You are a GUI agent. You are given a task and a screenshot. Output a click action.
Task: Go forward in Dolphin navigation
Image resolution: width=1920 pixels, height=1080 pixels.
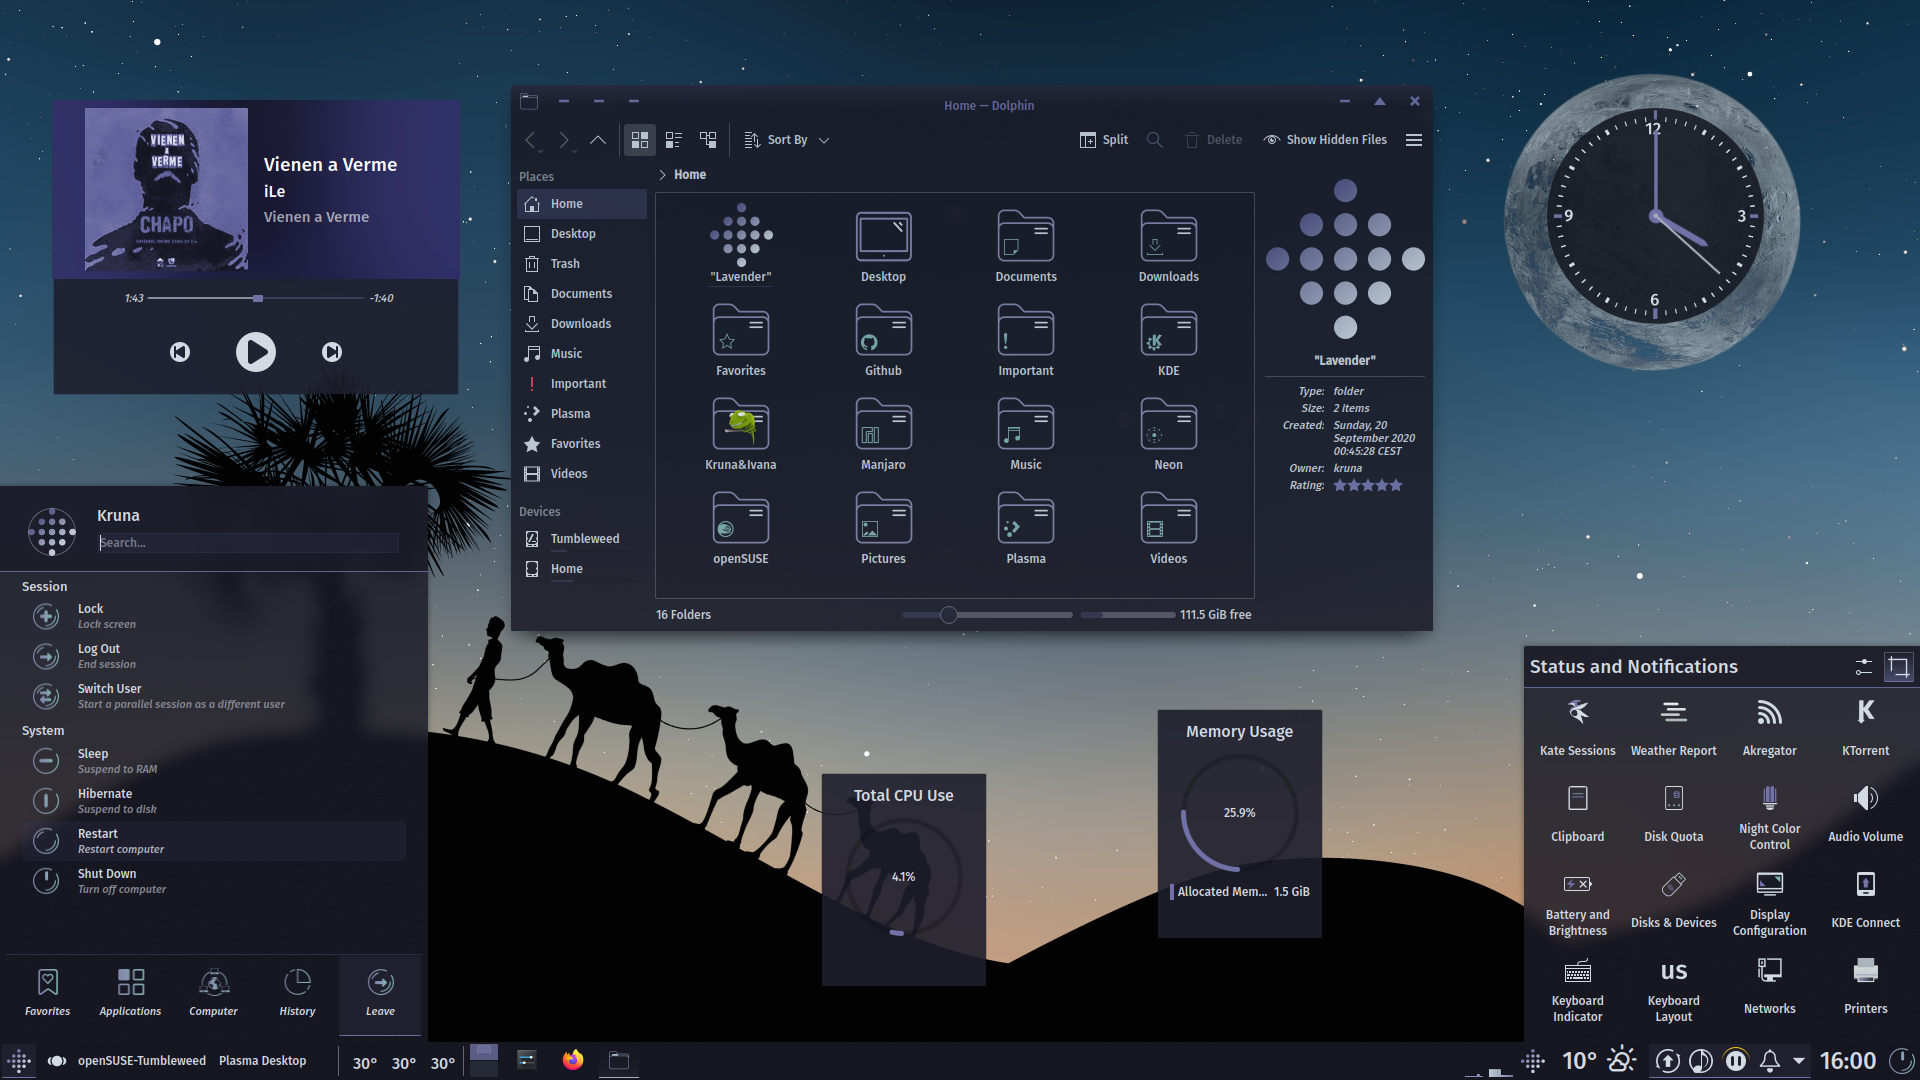click(x=564, y=140)
